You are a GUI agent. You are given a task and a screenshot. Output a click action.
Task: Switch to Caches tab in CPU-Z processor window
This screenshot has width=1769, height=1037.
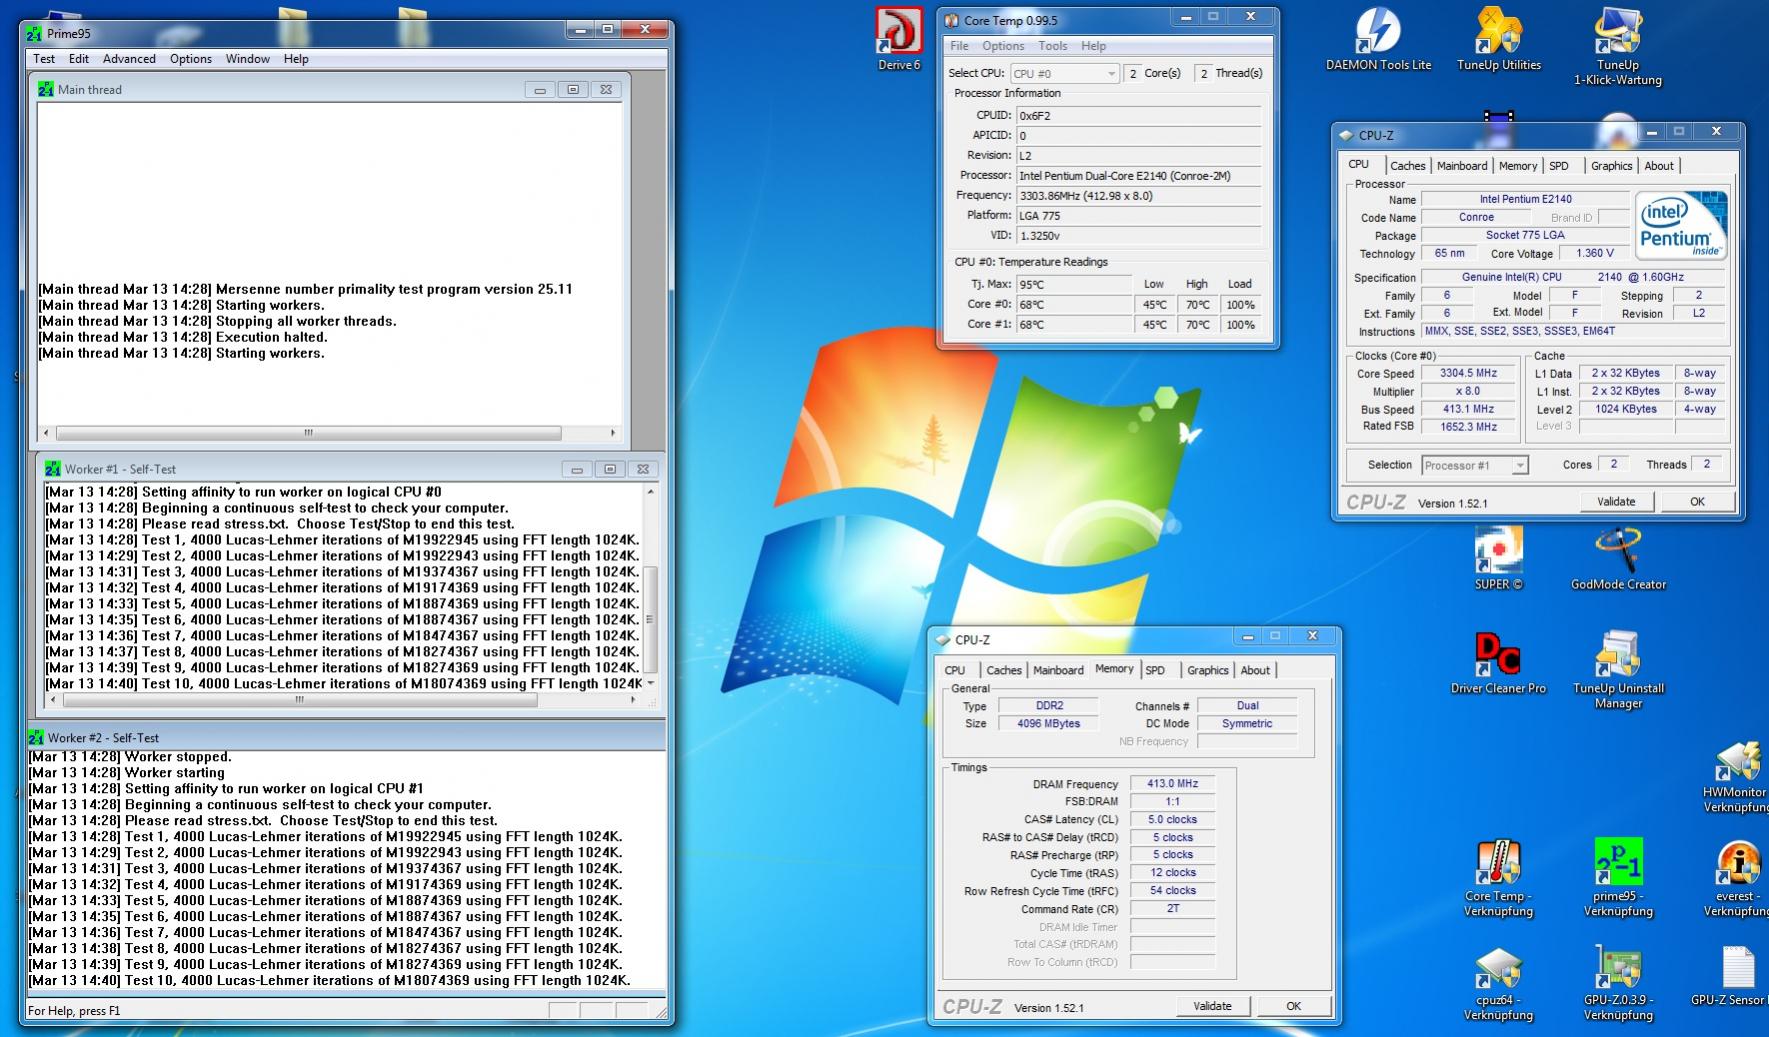point(1407,166)
